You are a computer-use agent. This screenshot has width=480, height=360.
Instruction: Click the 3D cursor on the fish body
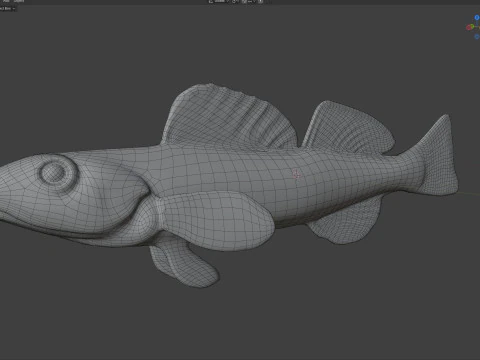click(296, 174)
